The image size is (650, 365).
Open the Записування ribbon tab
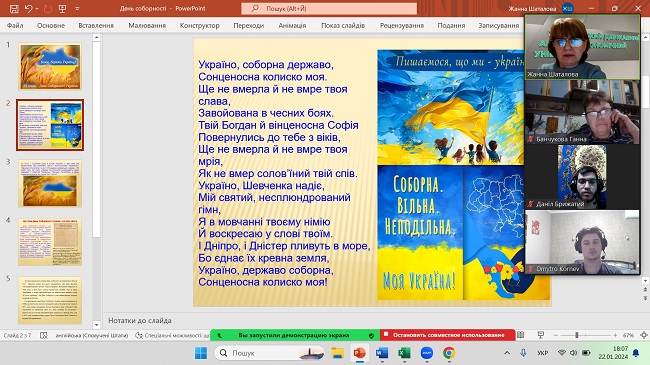click(x=499, y=25)
